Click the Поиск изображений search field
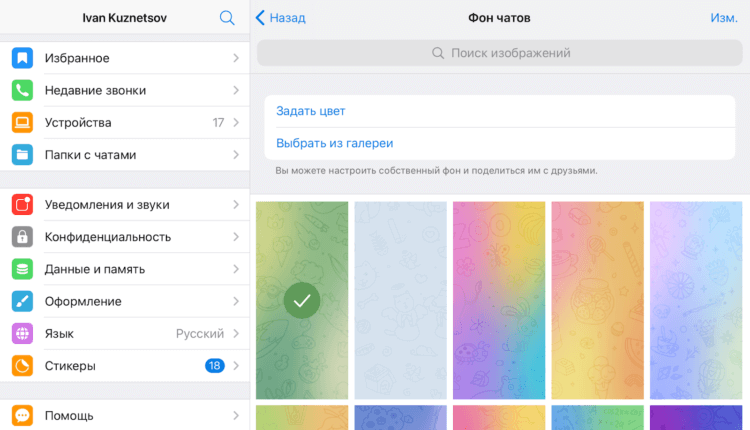Image resolution: width=750 pixels, height=430 pixels. click(x=499, y=53)
